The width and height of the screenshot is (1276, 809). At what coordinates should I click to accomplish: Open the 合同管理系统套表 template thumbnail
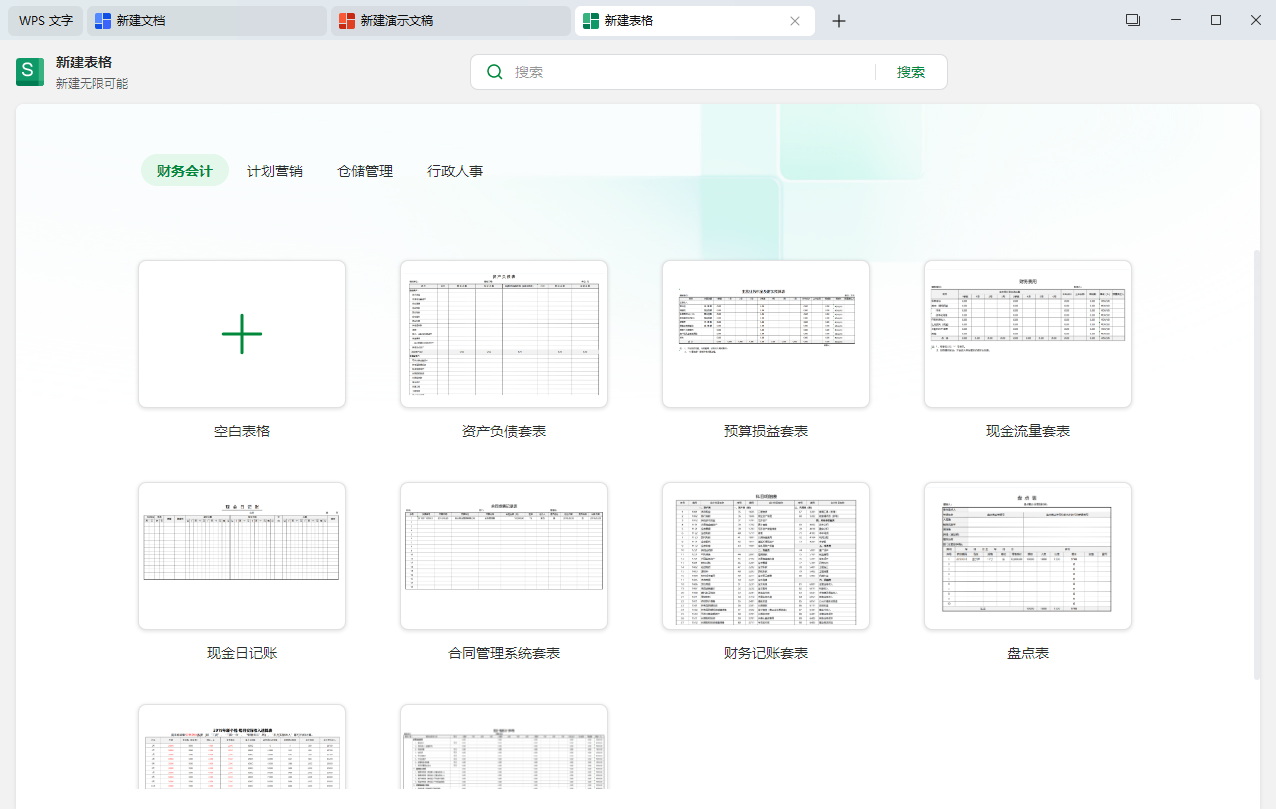[504, 556]
